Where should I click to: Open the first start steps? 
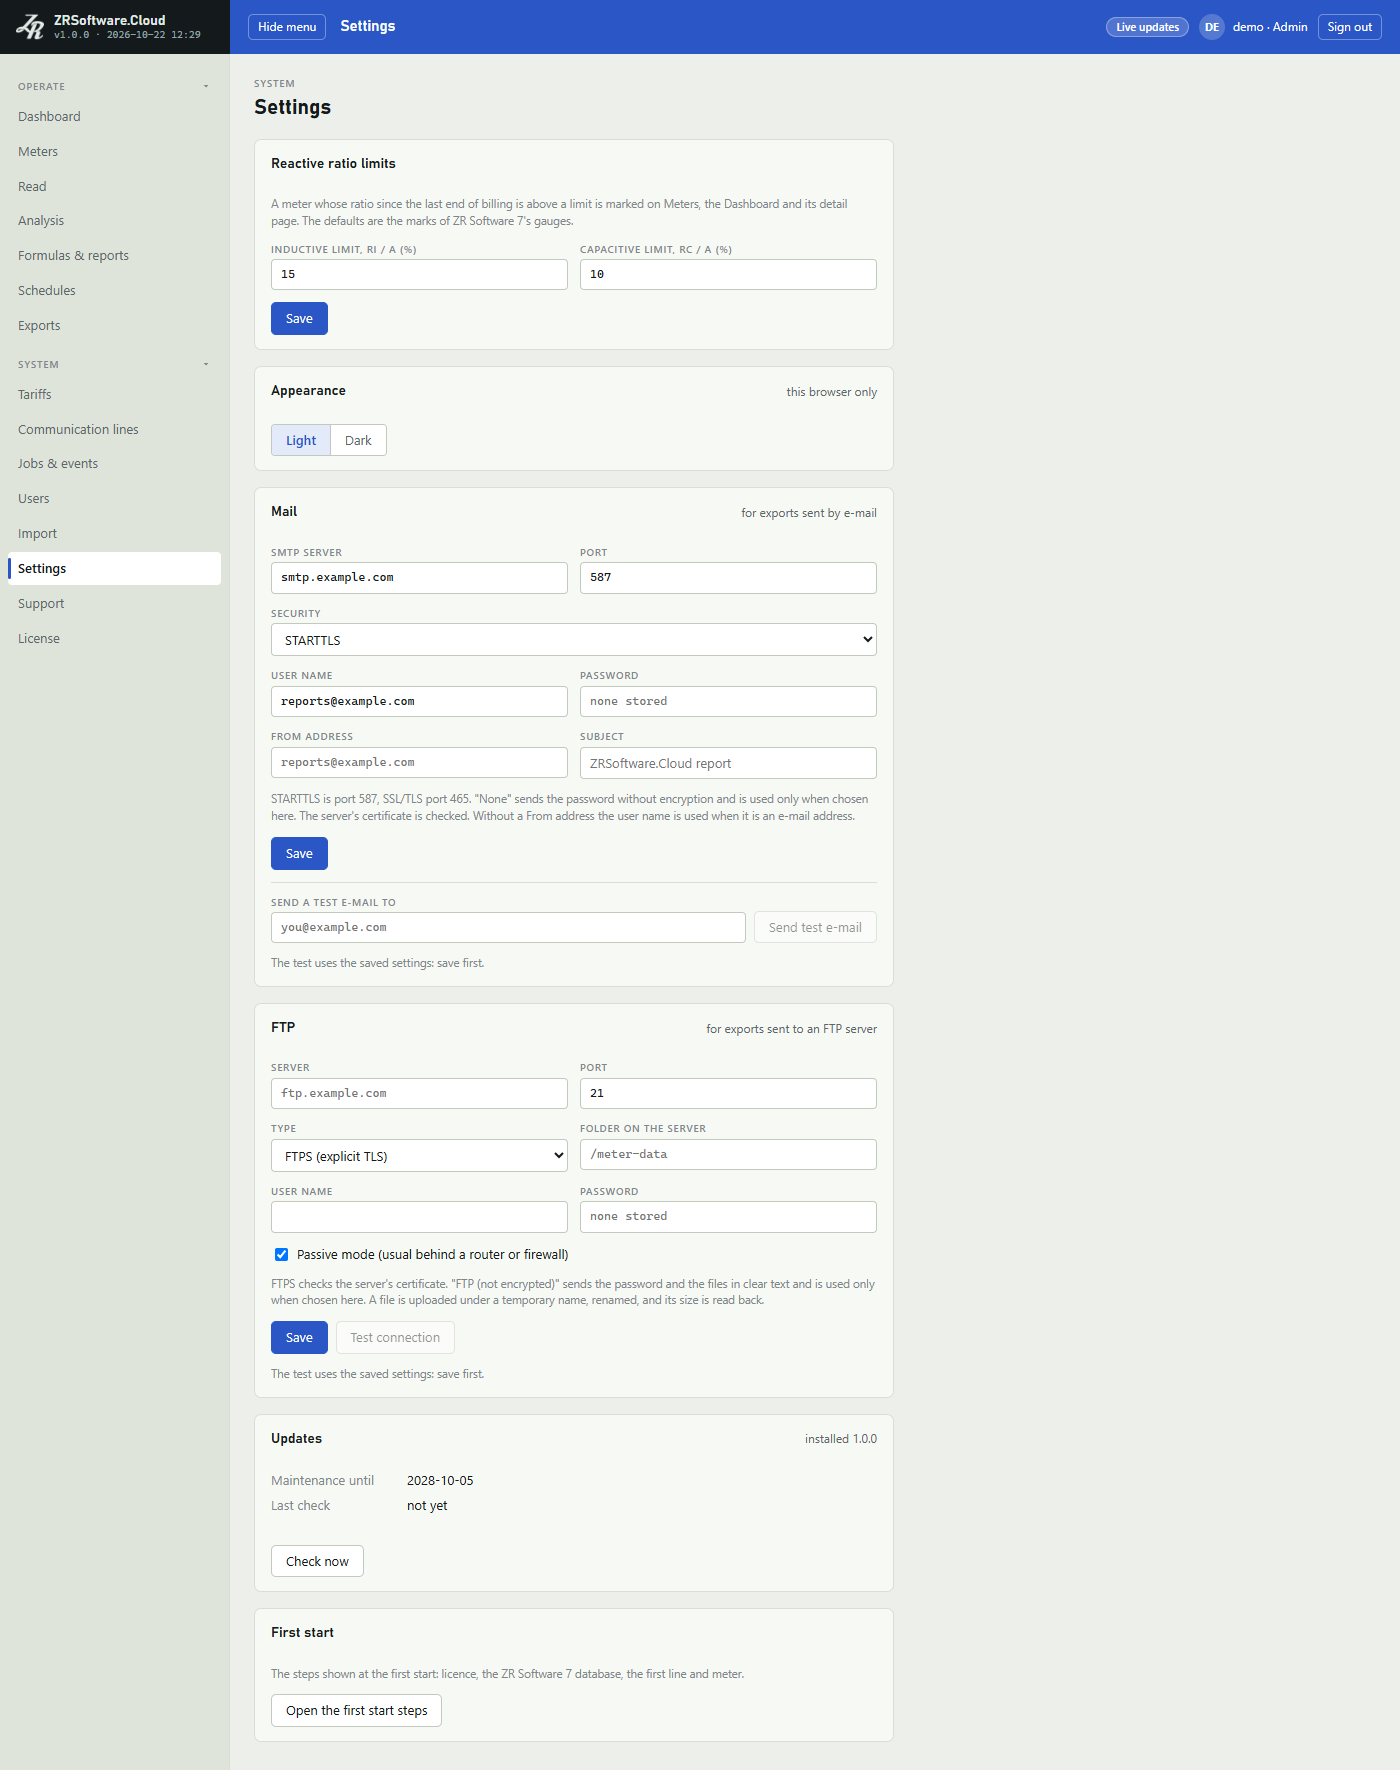point(356,1711)
